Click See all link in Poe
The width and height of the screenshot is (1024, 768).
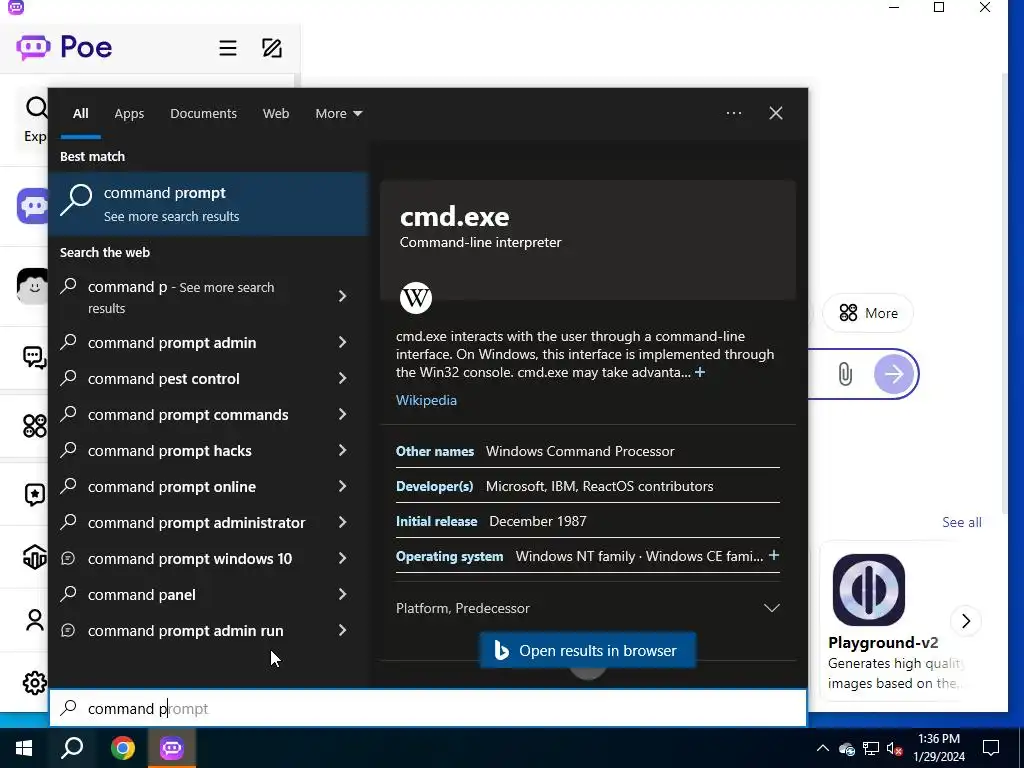pyautogui.click(x=962, y=522)
